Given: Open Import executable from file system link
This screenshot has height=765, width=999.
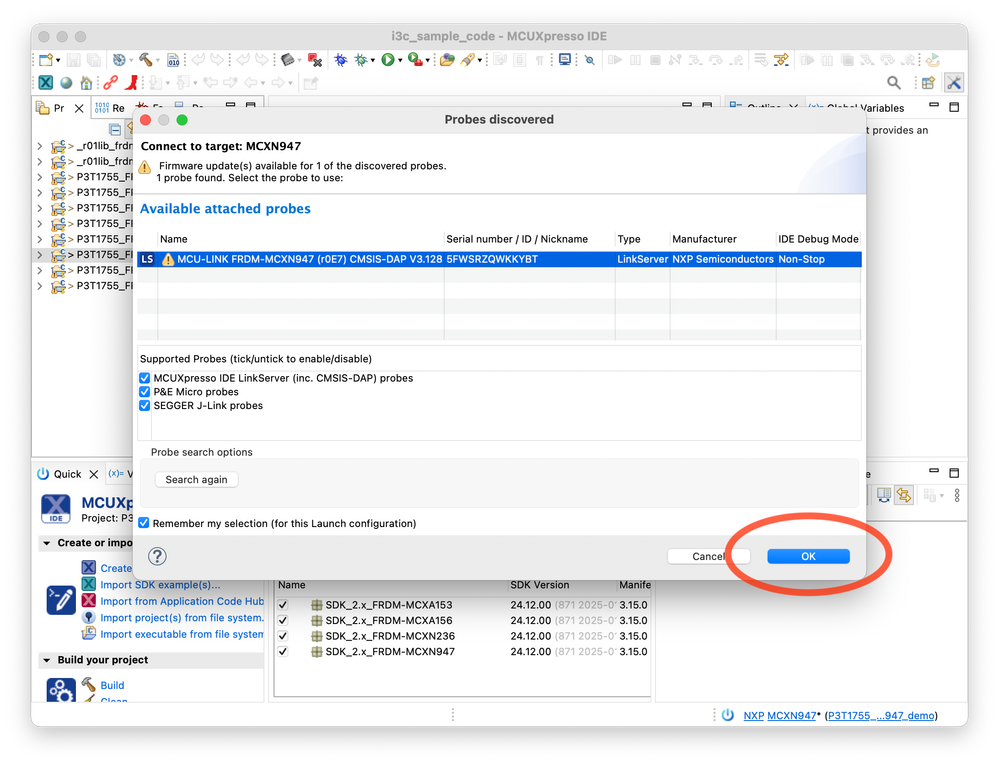Looking at the screenshot, I should click(x=182, y=634).
